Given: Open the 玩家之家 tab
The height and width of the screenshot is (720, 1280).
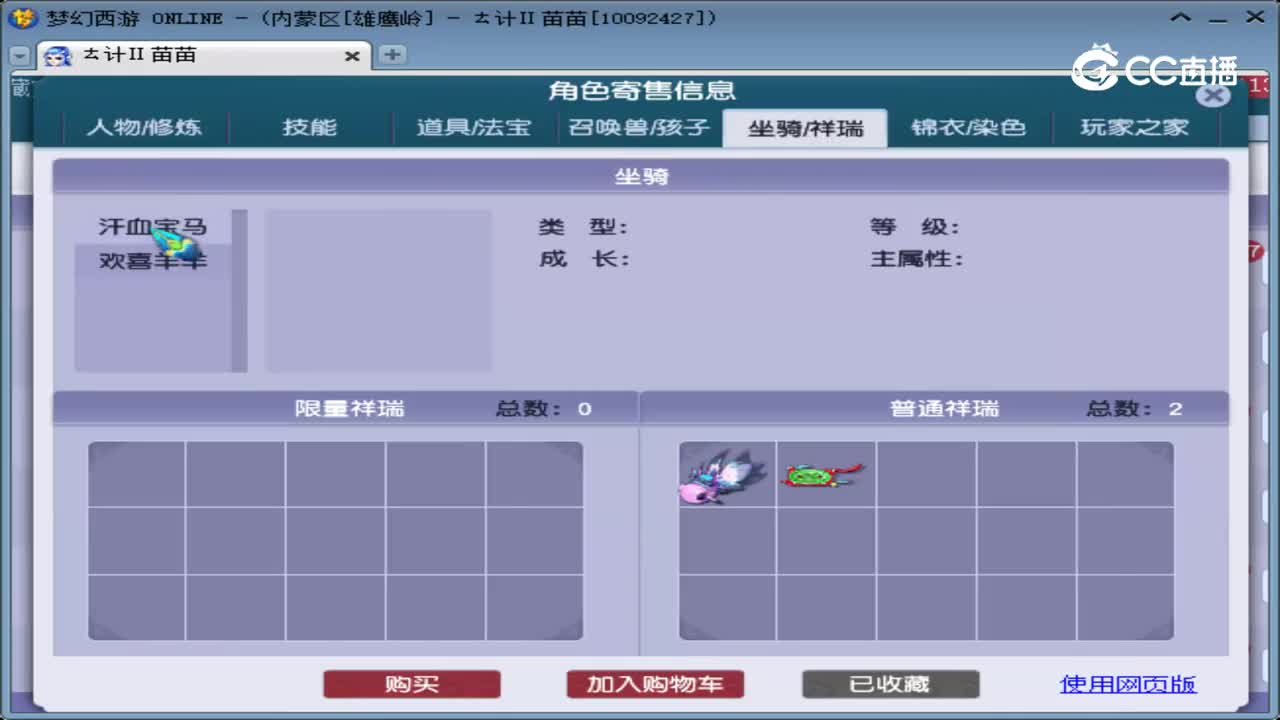Looking at the screenshot, I should [x=1136, y=127].
